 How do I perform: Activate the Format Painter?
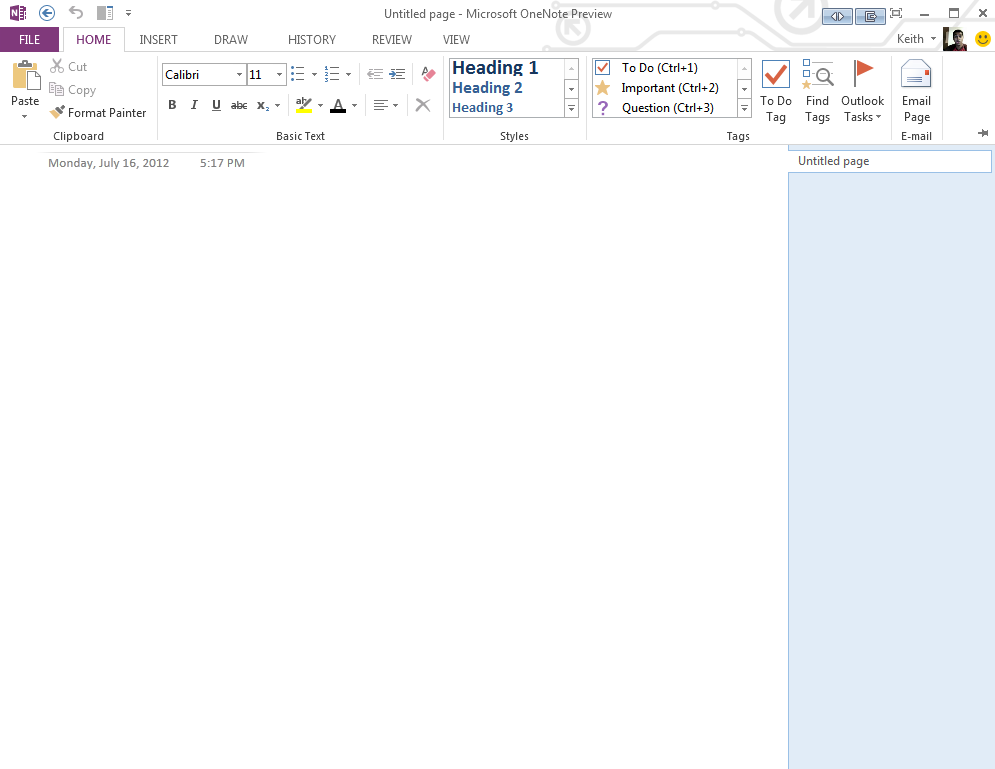(x=98, y=112)
